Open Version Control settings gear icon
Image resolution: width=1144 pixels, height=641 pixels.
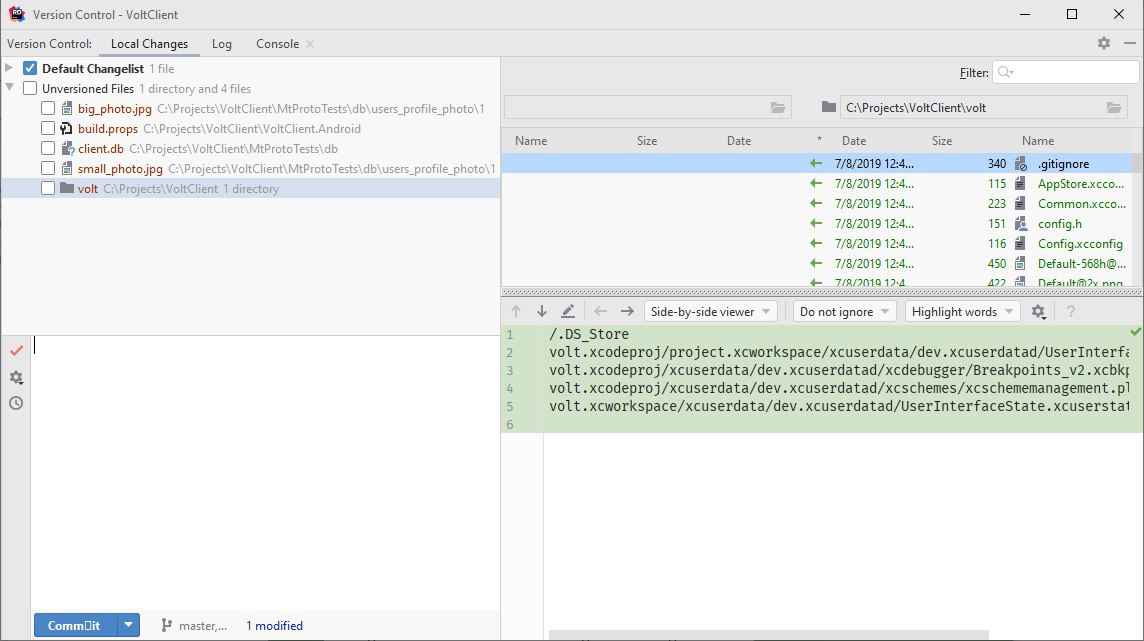(x=1103, y=43)
